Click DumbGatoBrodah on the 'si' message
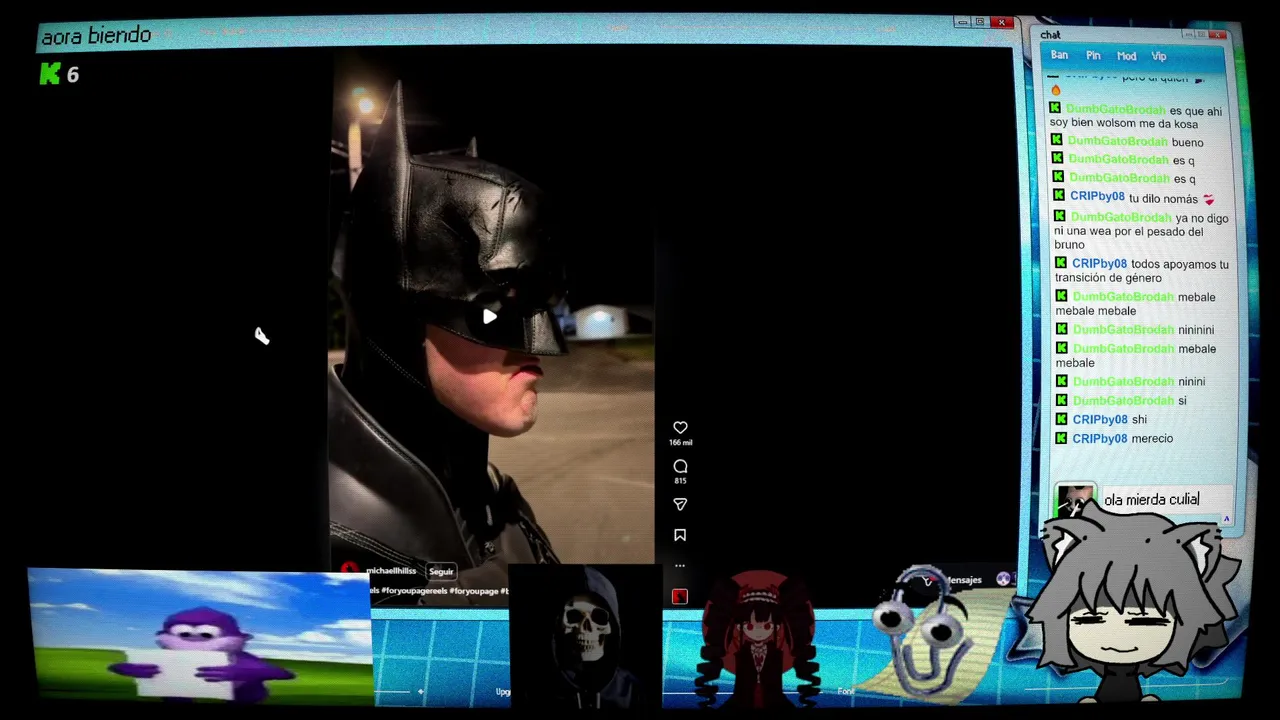 click(x=1123, y=401)
